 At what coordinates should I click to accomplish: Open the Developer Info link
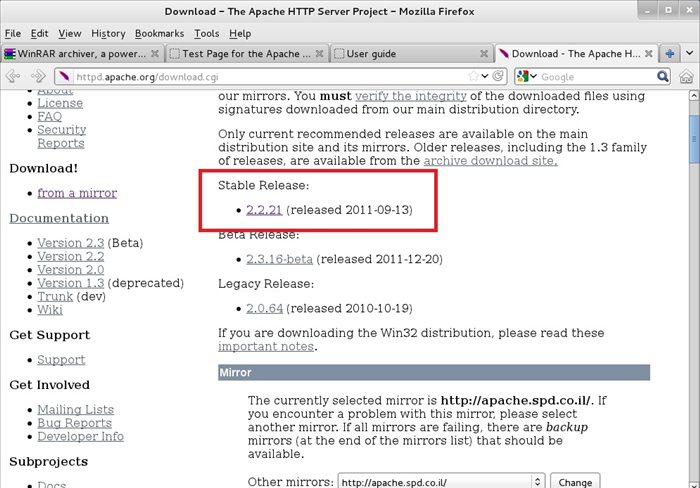(x=80, y=436)
